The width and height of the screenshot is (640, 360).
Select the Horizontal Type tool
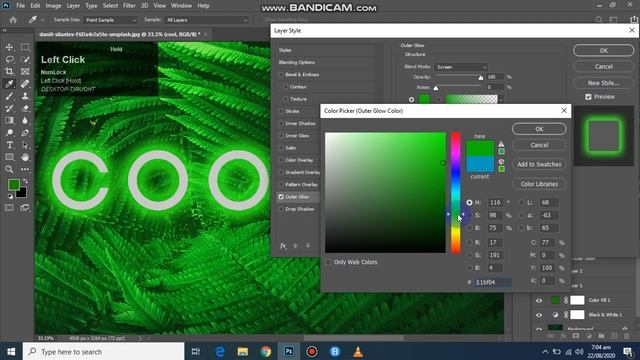(9, 145)
